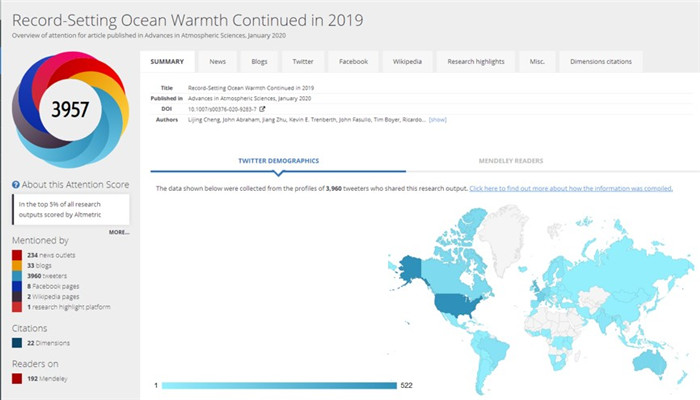Viewport: 700px width, 400px height.
Task: Switch to the News tab
Action: (217, 62)
